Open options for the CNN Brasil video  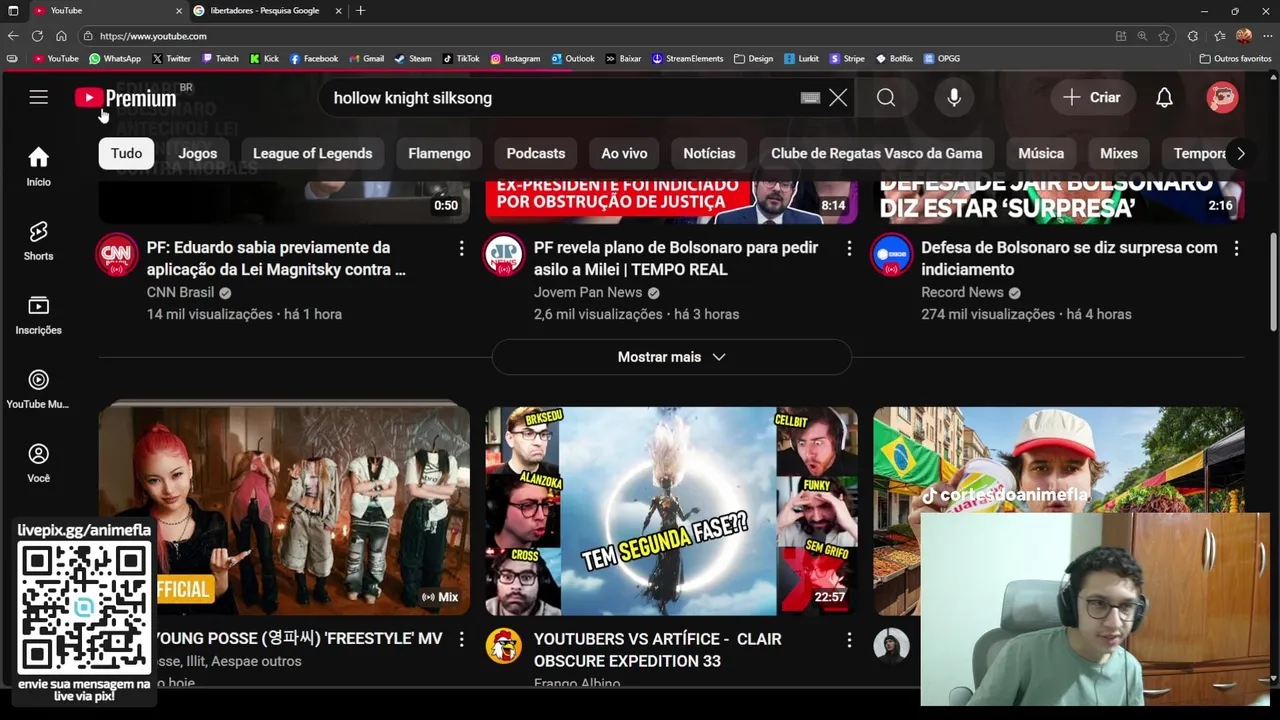point(461,248)
